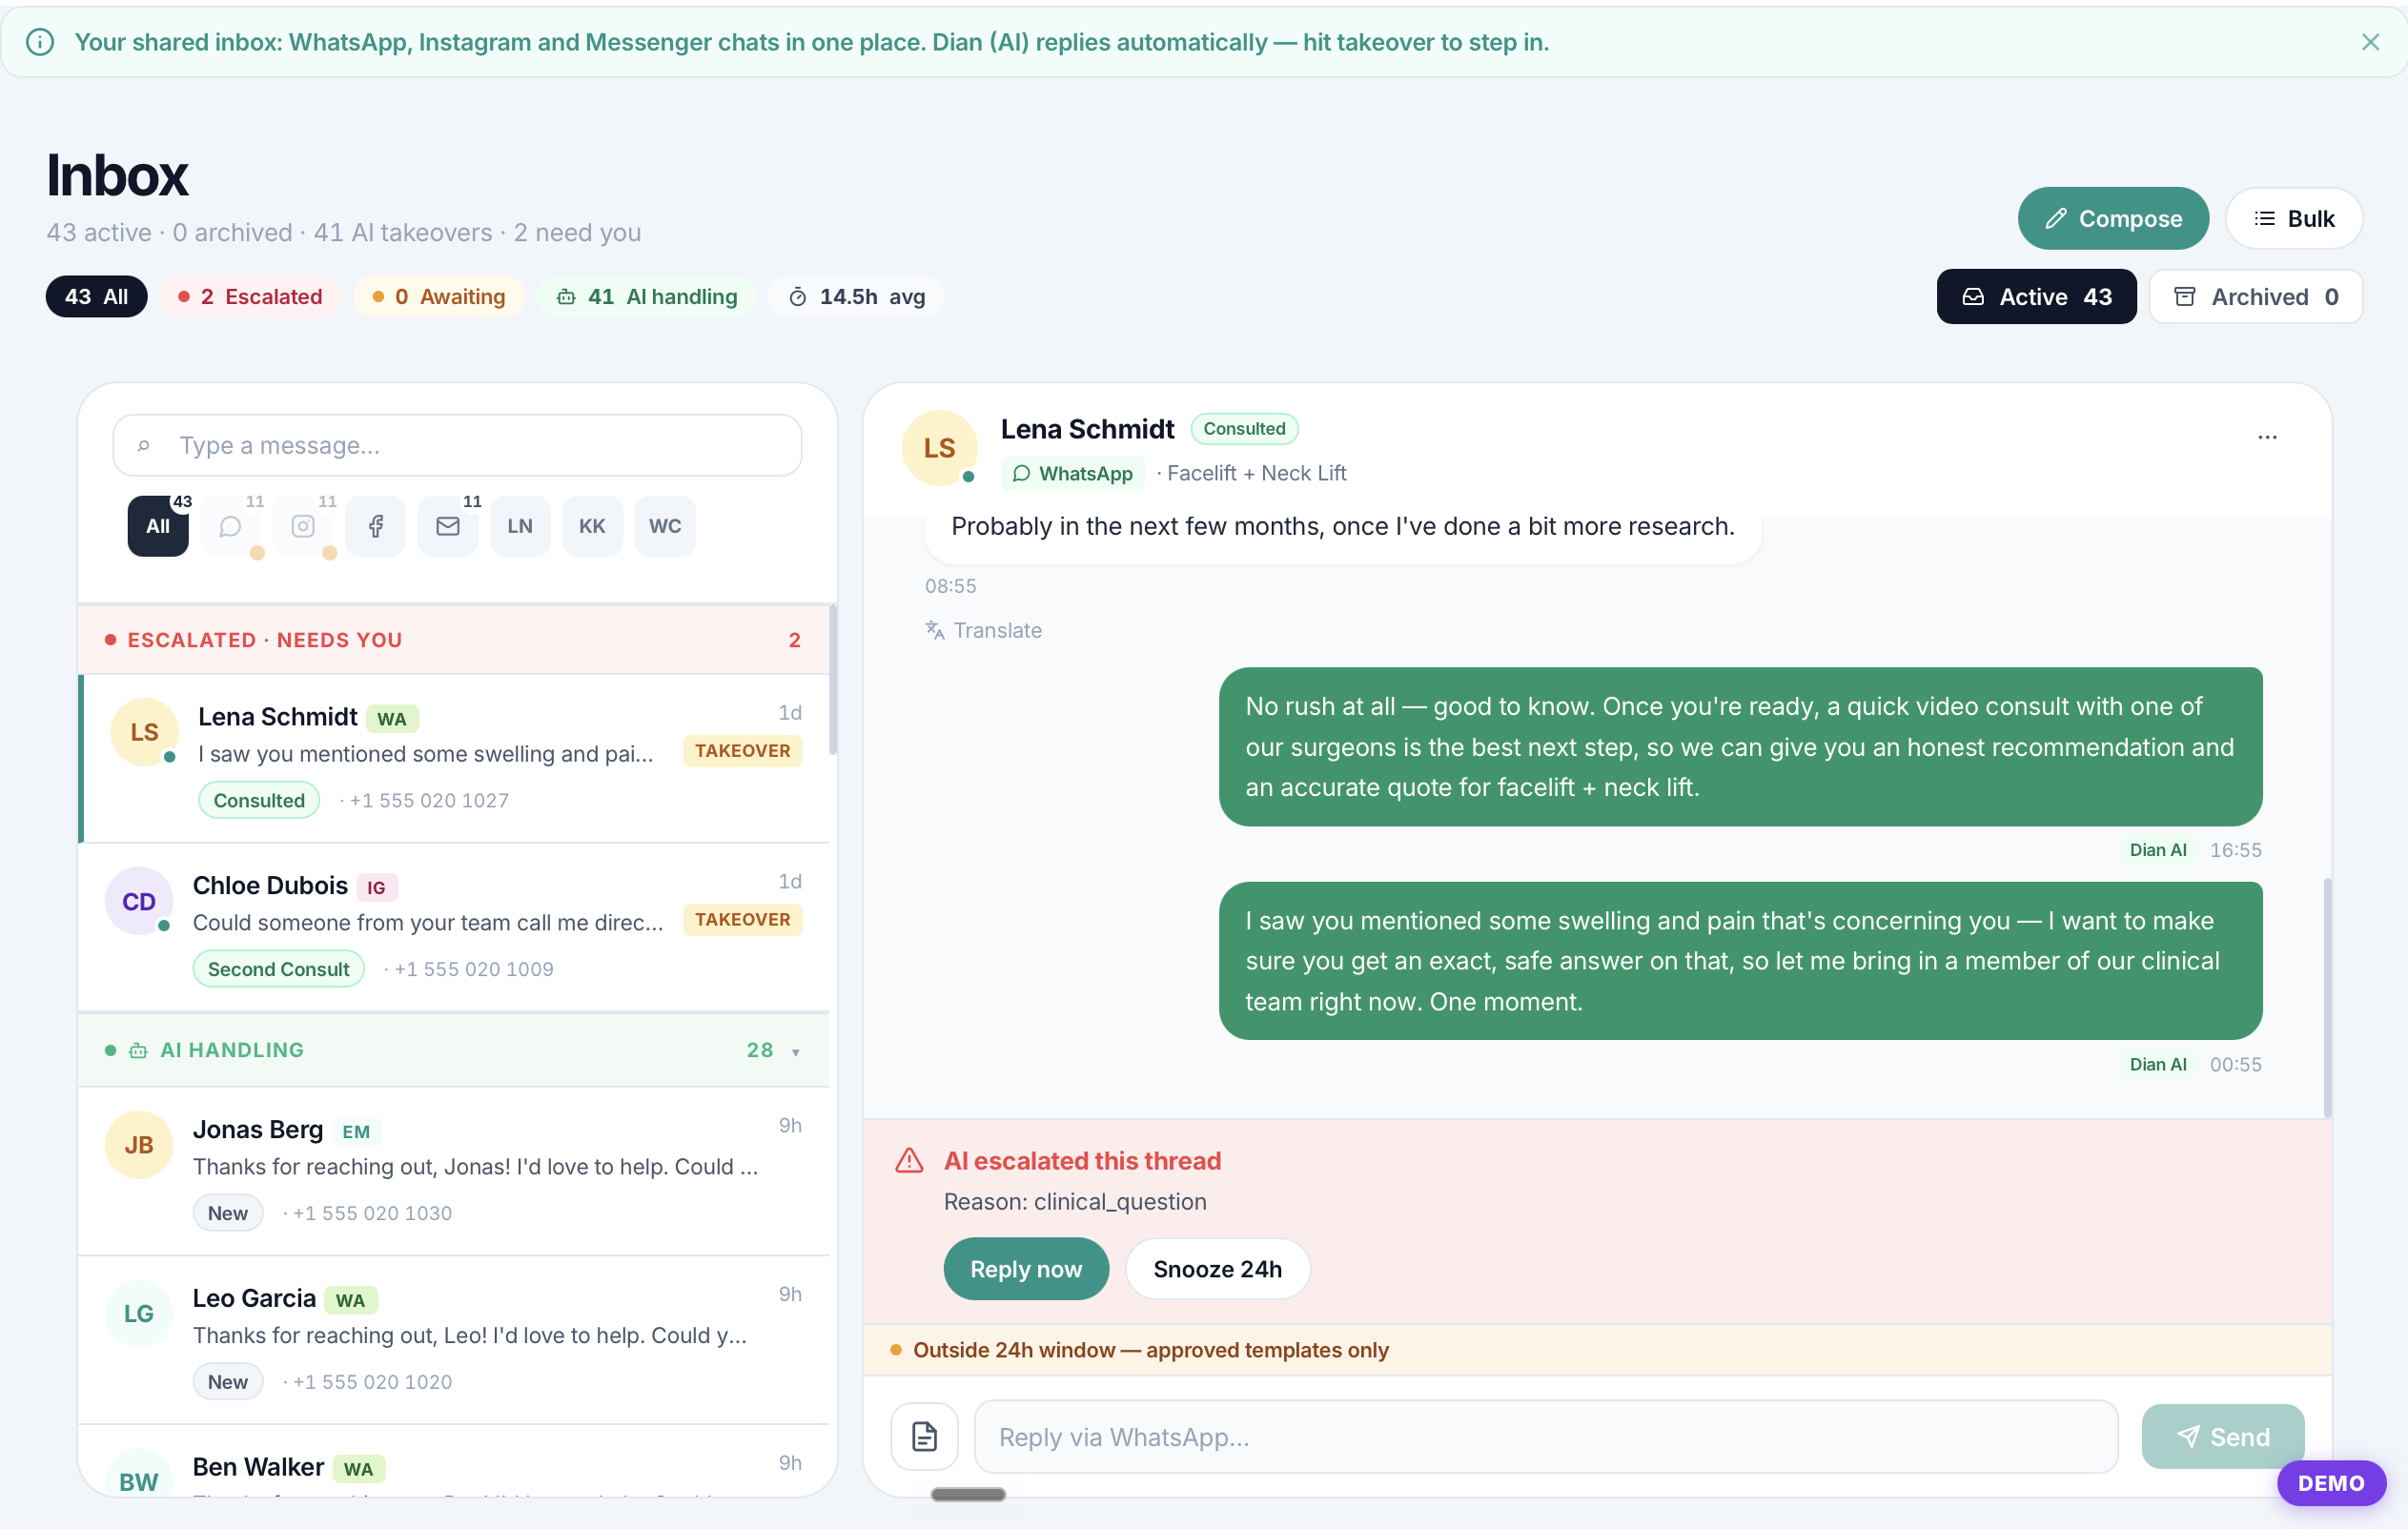Filter by 0 Awaiting conversations
2408x1529 pixels.
(x=439, y=296)
